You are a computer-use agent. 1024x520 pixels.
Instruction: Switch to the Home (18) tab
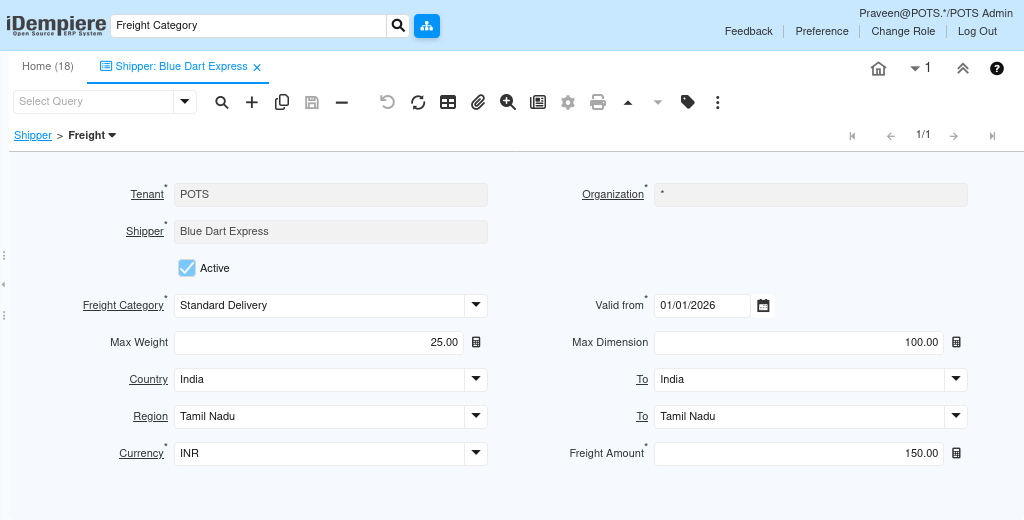pyautogui.click(x=48, y=67)
